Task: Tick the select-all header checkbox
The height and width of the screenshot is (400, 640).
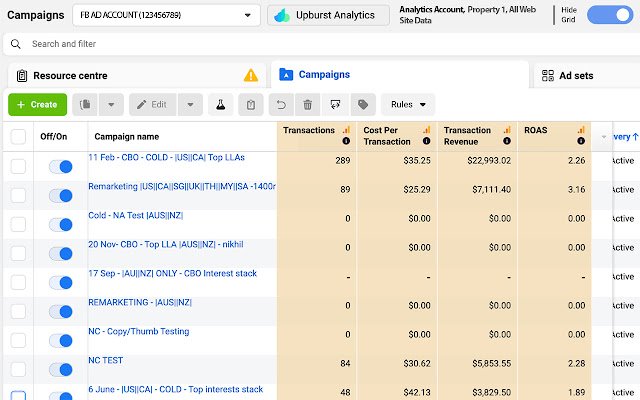Action: [x=18, y=137]
